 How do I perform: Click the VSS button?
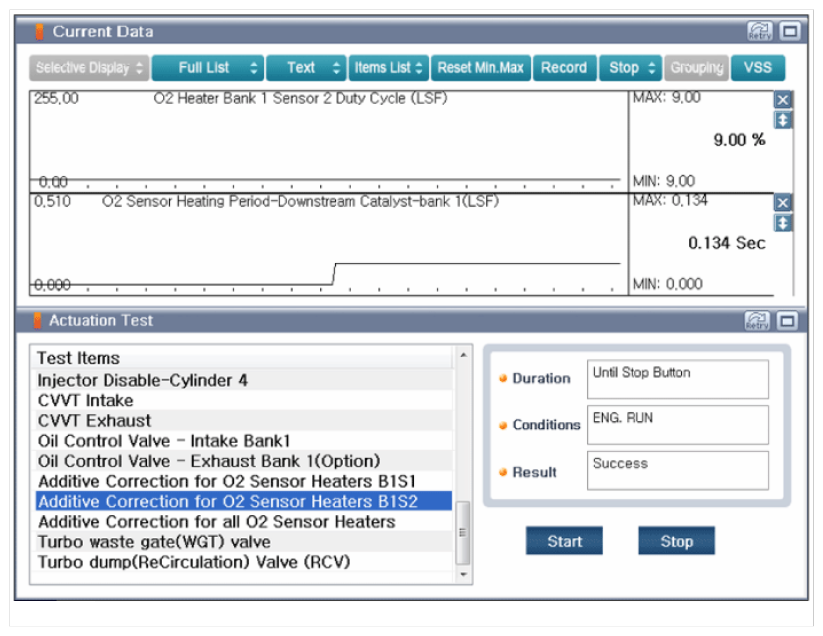pyautogui.click(x=758, y=68)
